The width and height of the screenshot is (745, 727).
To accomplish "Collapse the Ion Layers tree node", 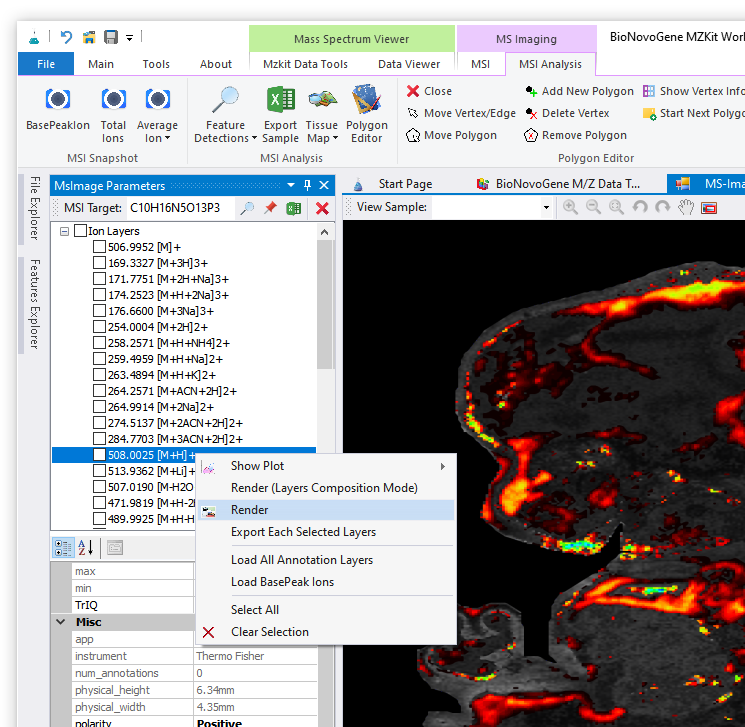I will 65,231.
